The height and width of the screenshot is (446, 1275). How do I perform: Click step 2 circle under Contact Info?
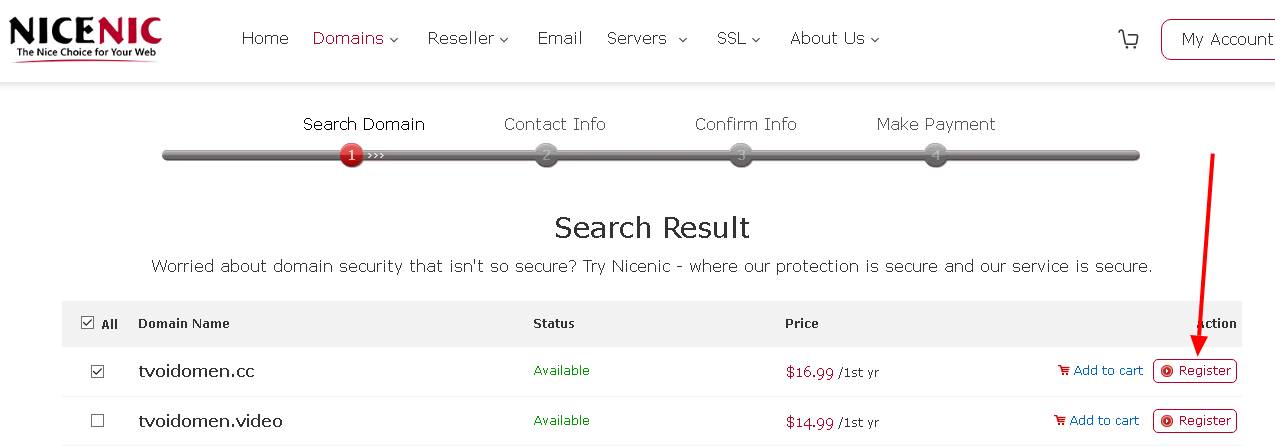click(545, 155)
